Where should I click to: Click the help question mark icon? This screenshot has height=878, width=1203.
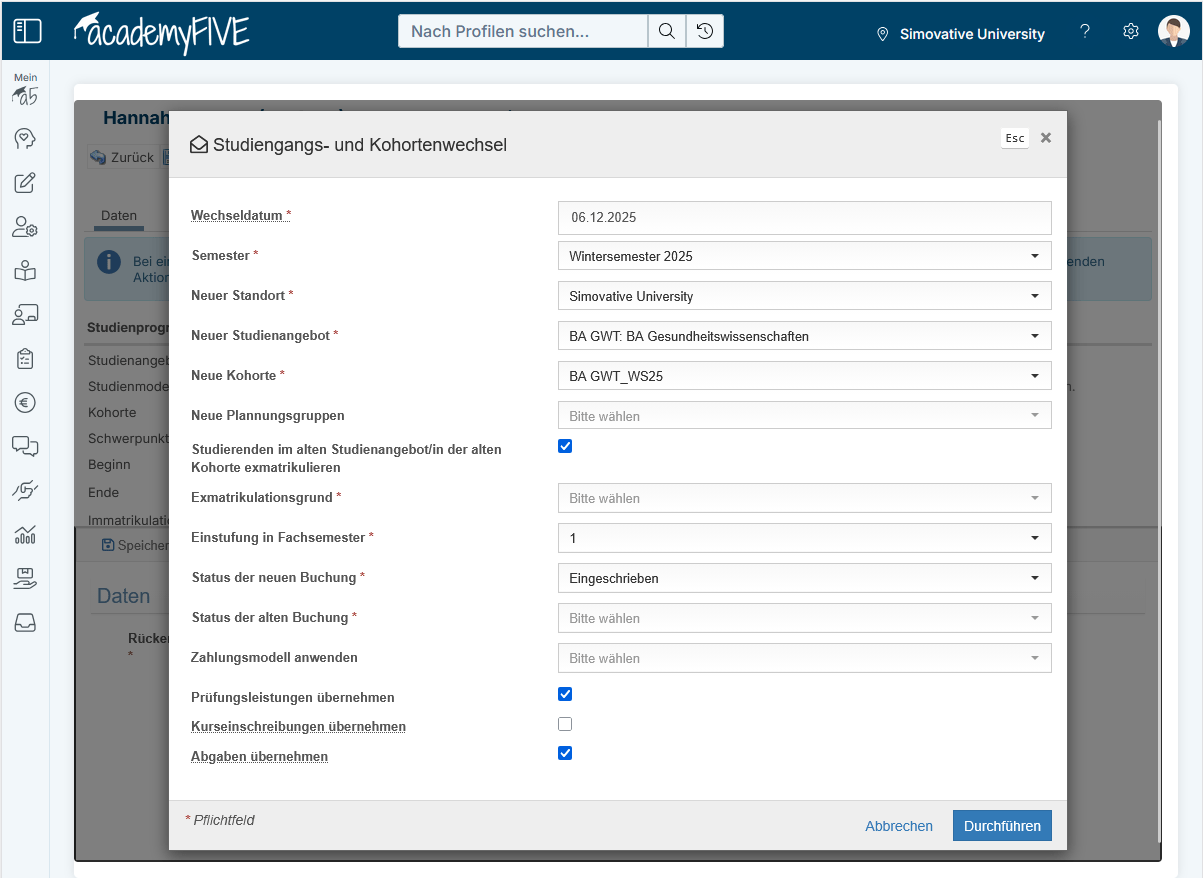(1085, 31)
